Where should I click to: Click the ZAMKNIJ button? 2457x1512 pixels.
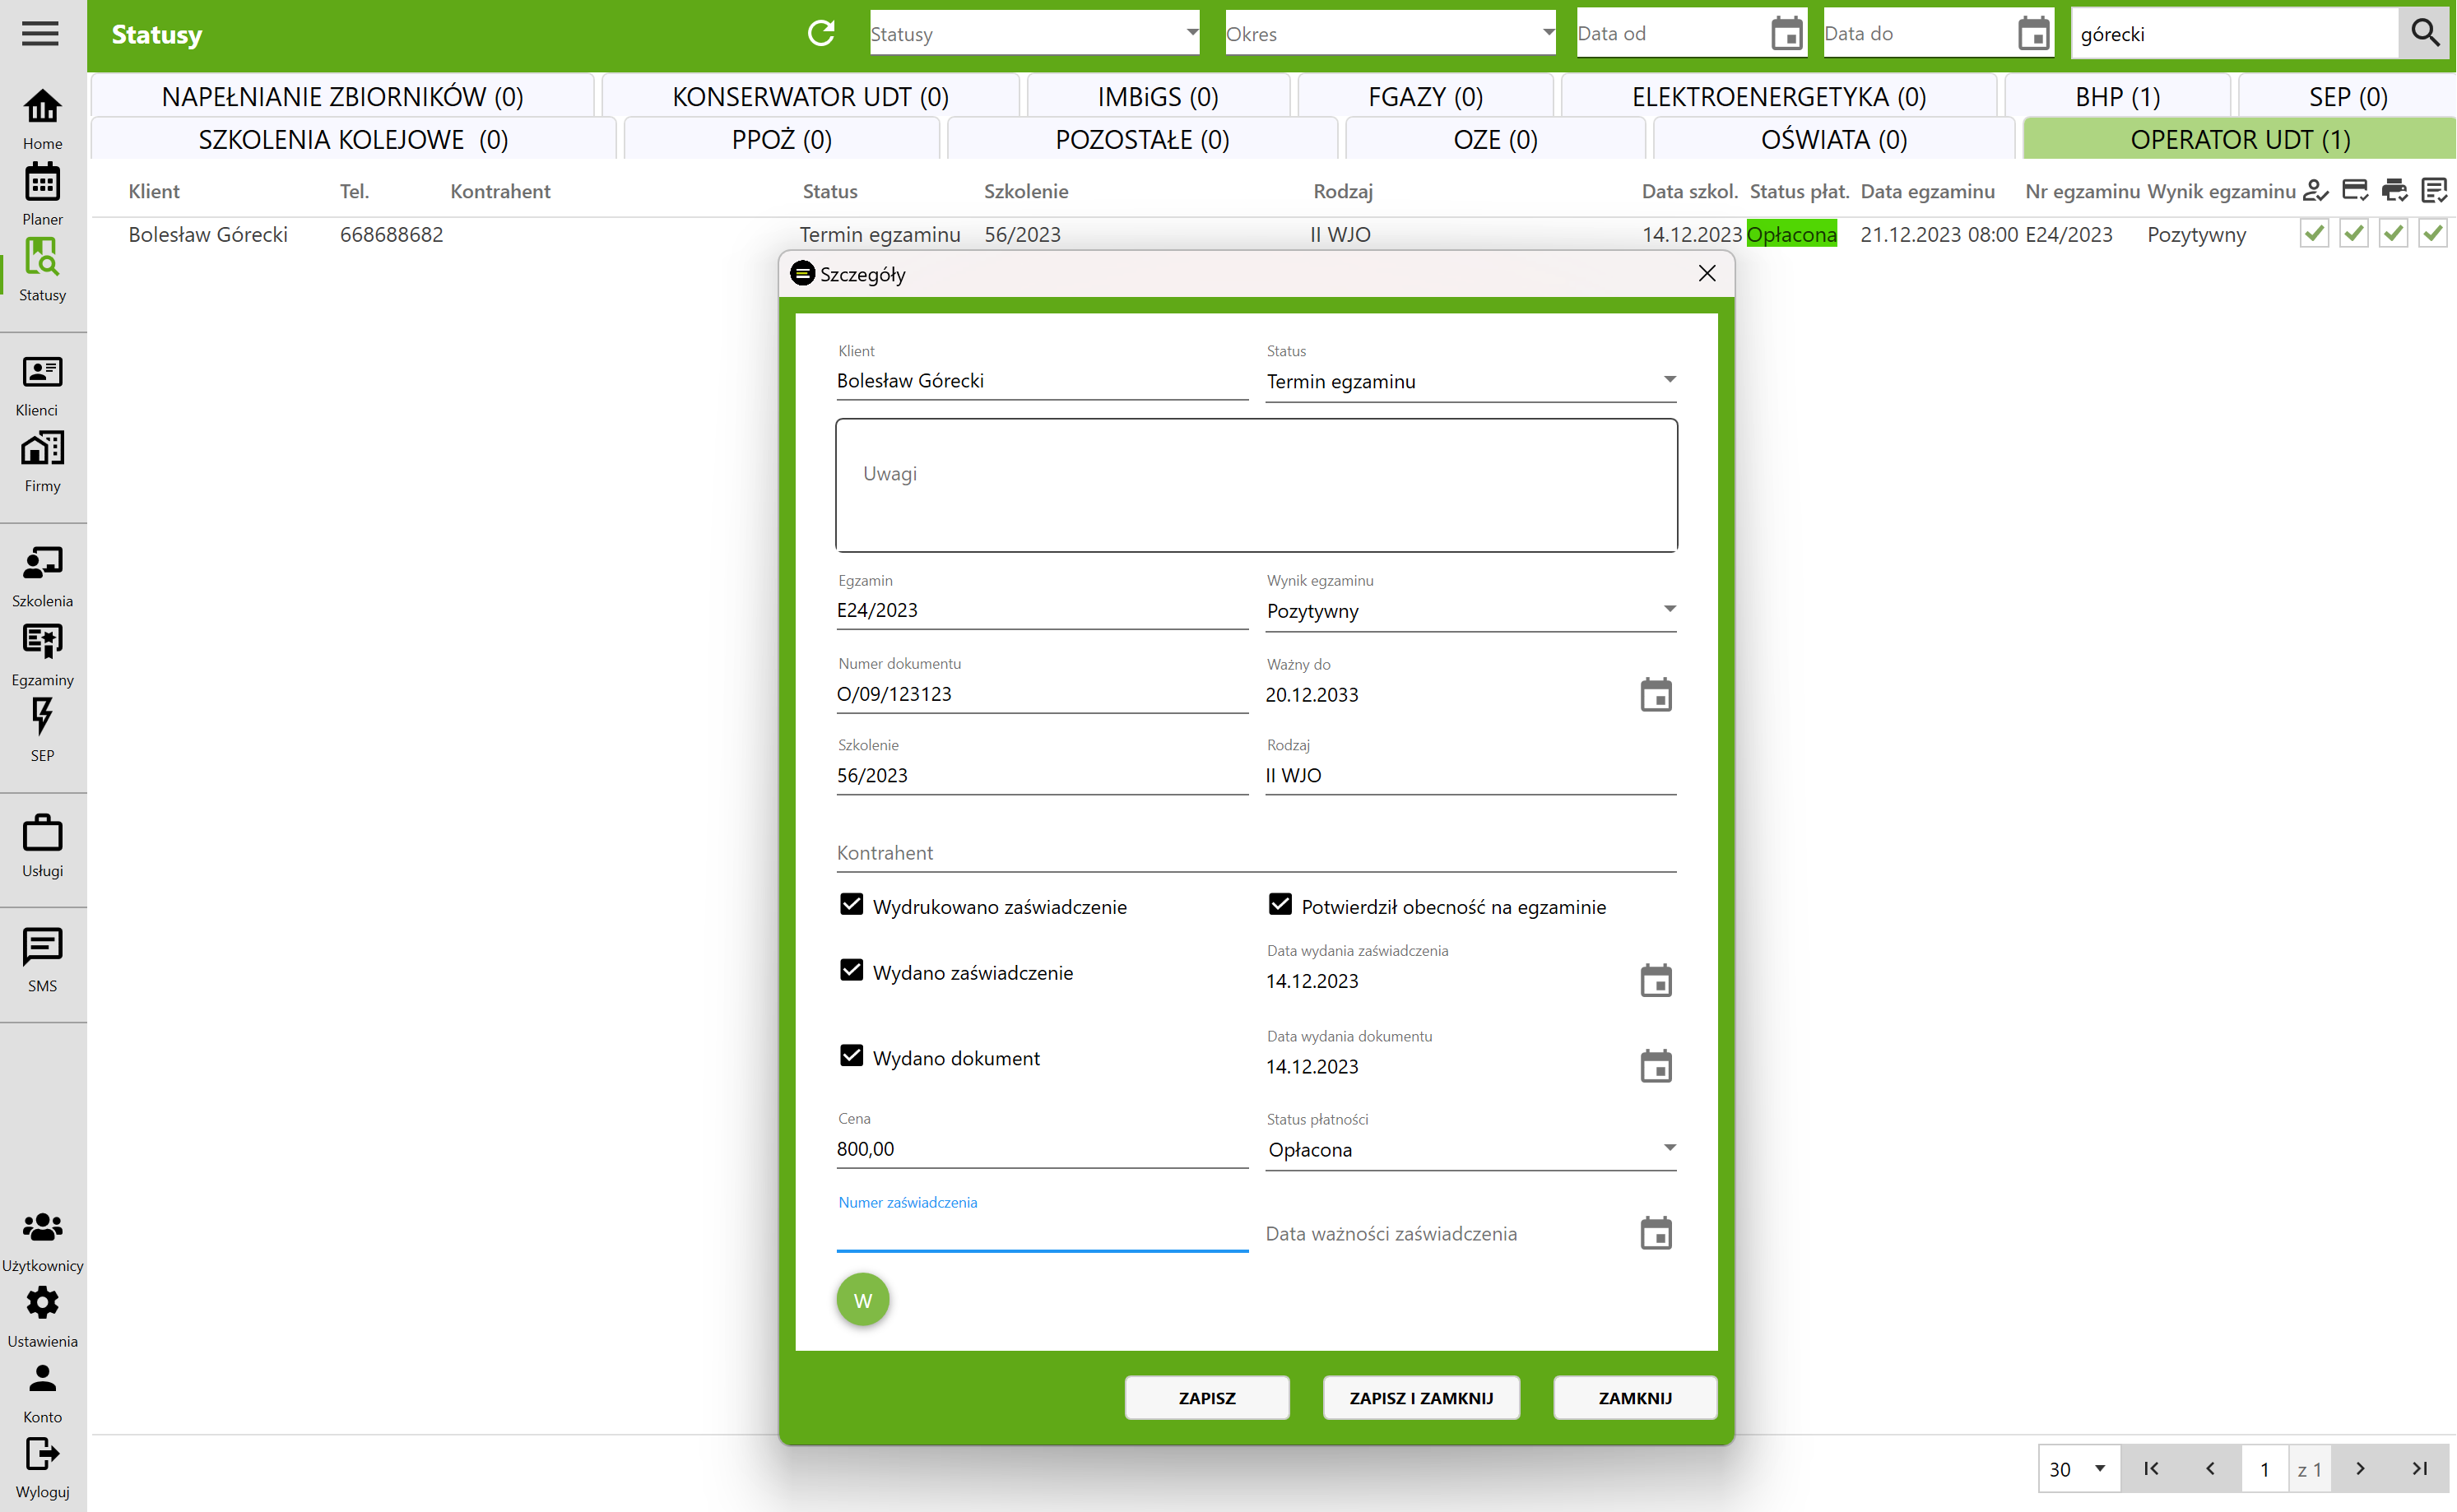pos(1635,1397)
